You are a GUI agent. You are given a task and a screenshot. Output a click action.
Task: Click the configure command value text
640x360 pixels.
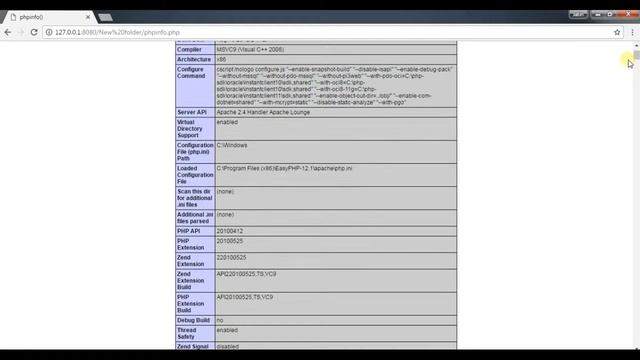(x=335, y=86)
